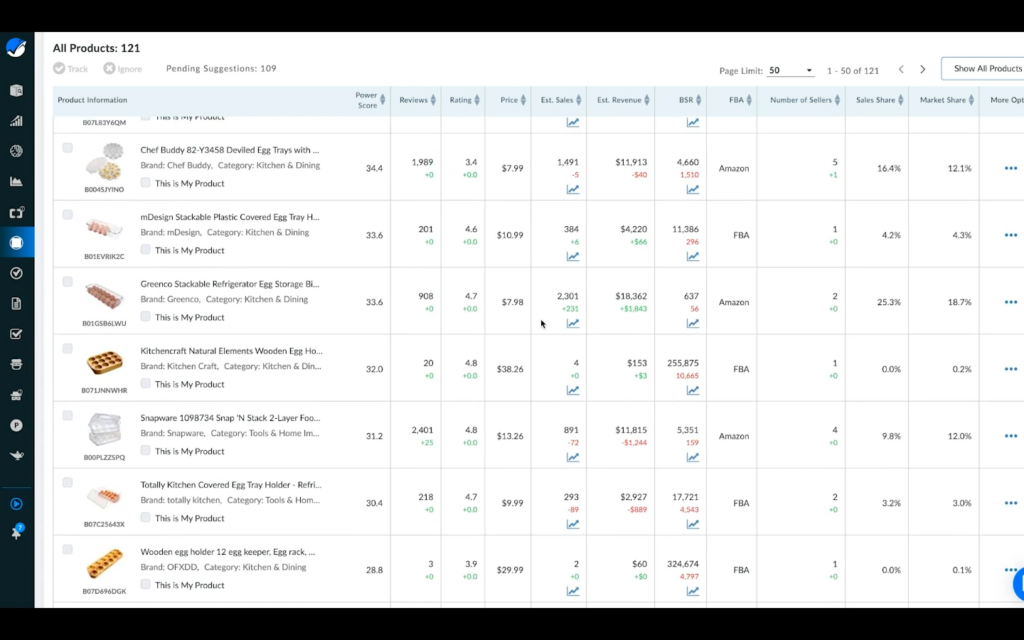Open the circular 'P' badge icon in sidebar
Viewport: 1024px width, 640px height.
tap(16, 425)
